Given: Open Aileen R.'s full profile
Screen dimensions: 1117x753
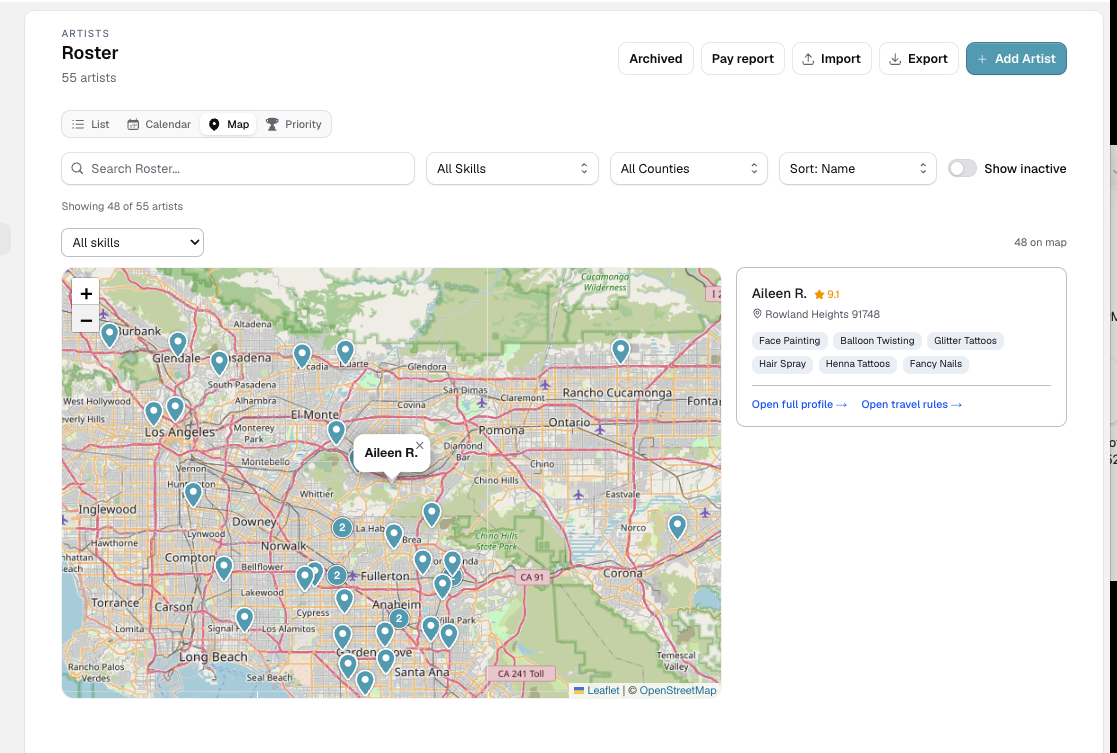Looking at the screenshot, I should tap(799, 404).
